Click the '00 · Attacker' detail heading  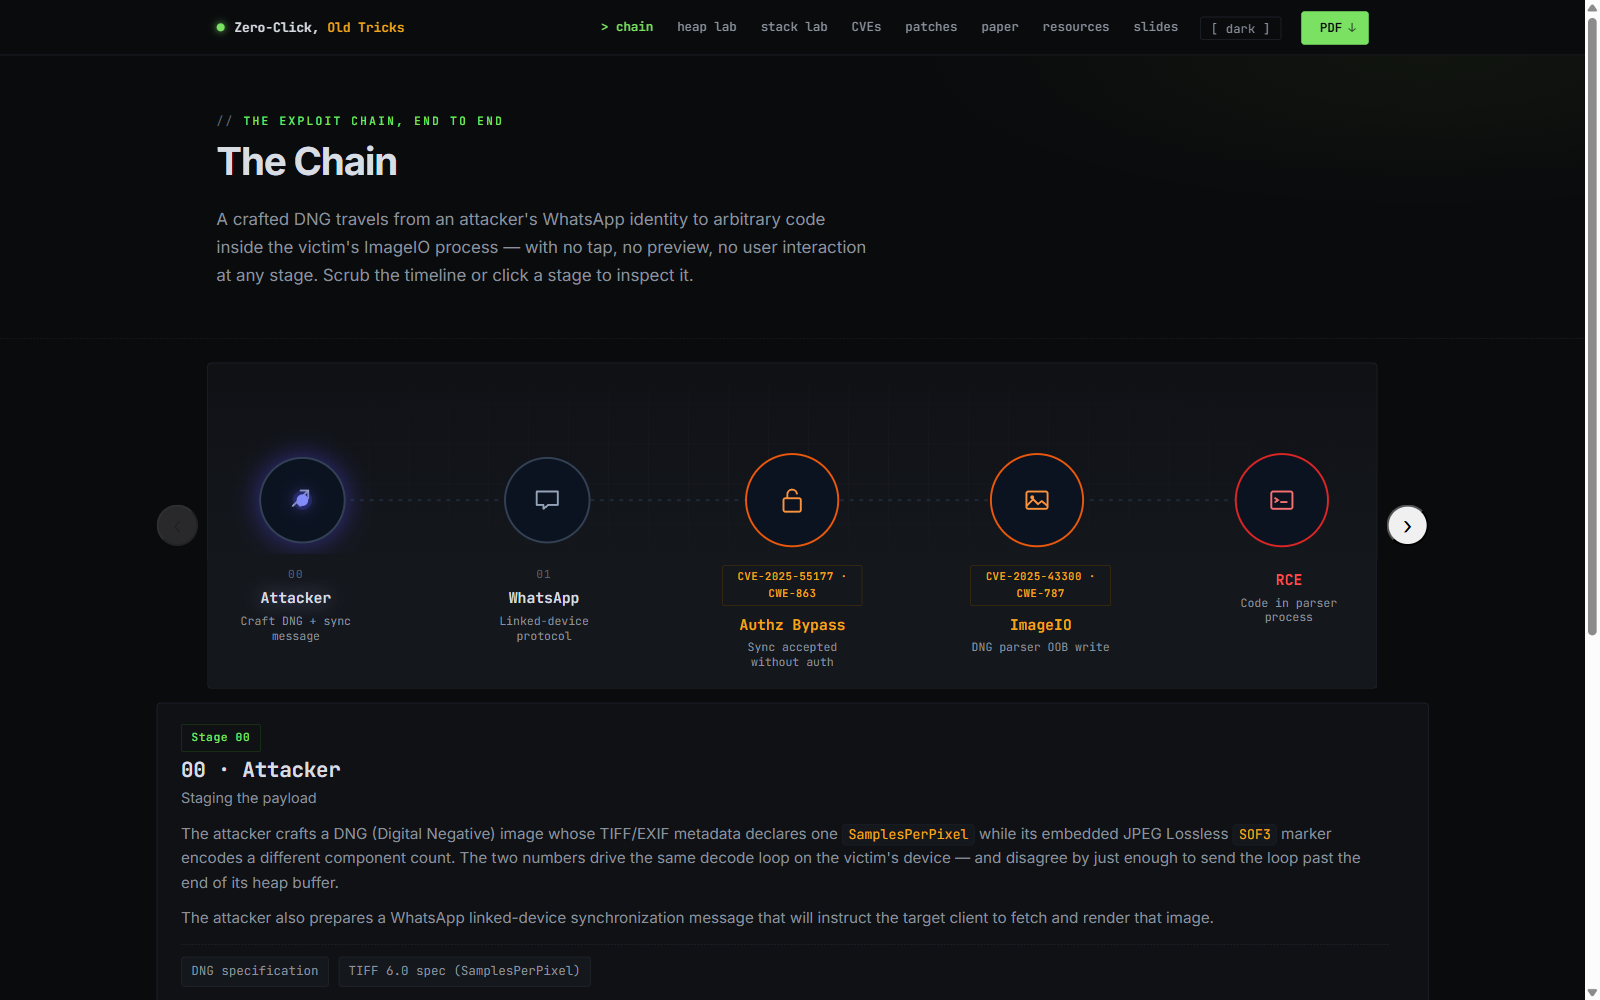click(261, 770)
